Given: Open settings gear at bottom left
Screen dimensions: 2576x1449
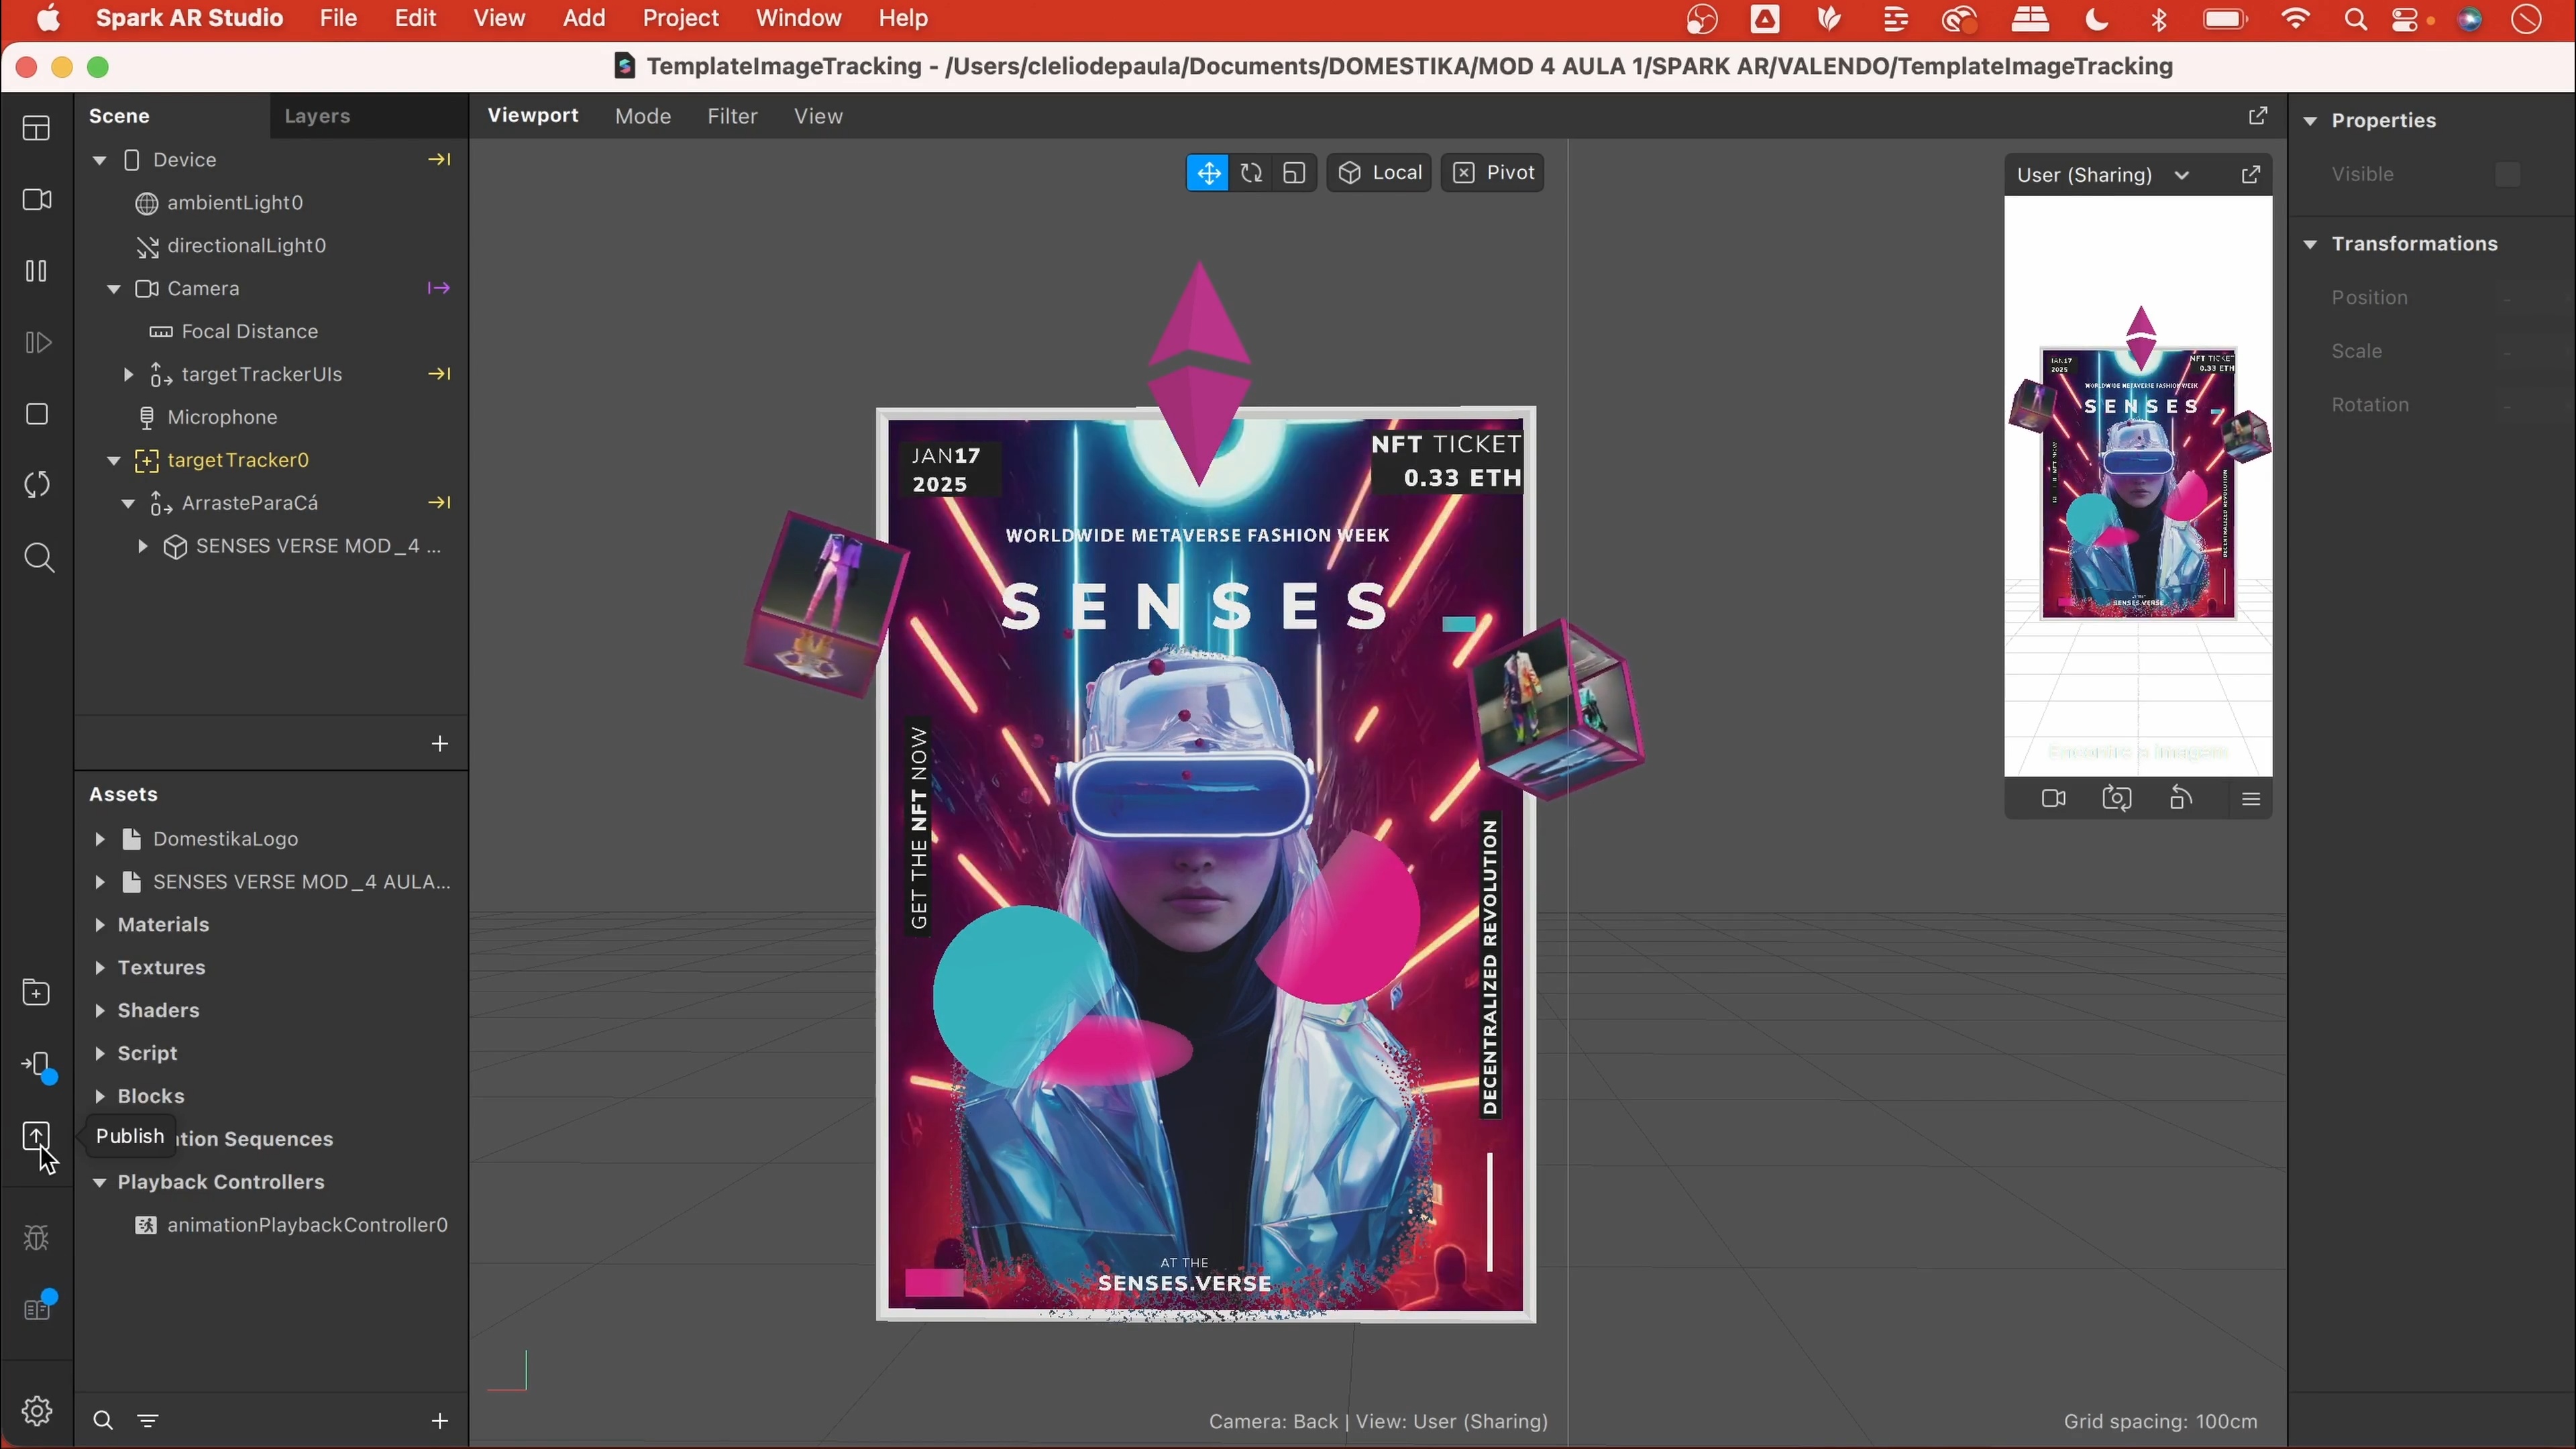Looking at the screenshot, I should 37,1411.
